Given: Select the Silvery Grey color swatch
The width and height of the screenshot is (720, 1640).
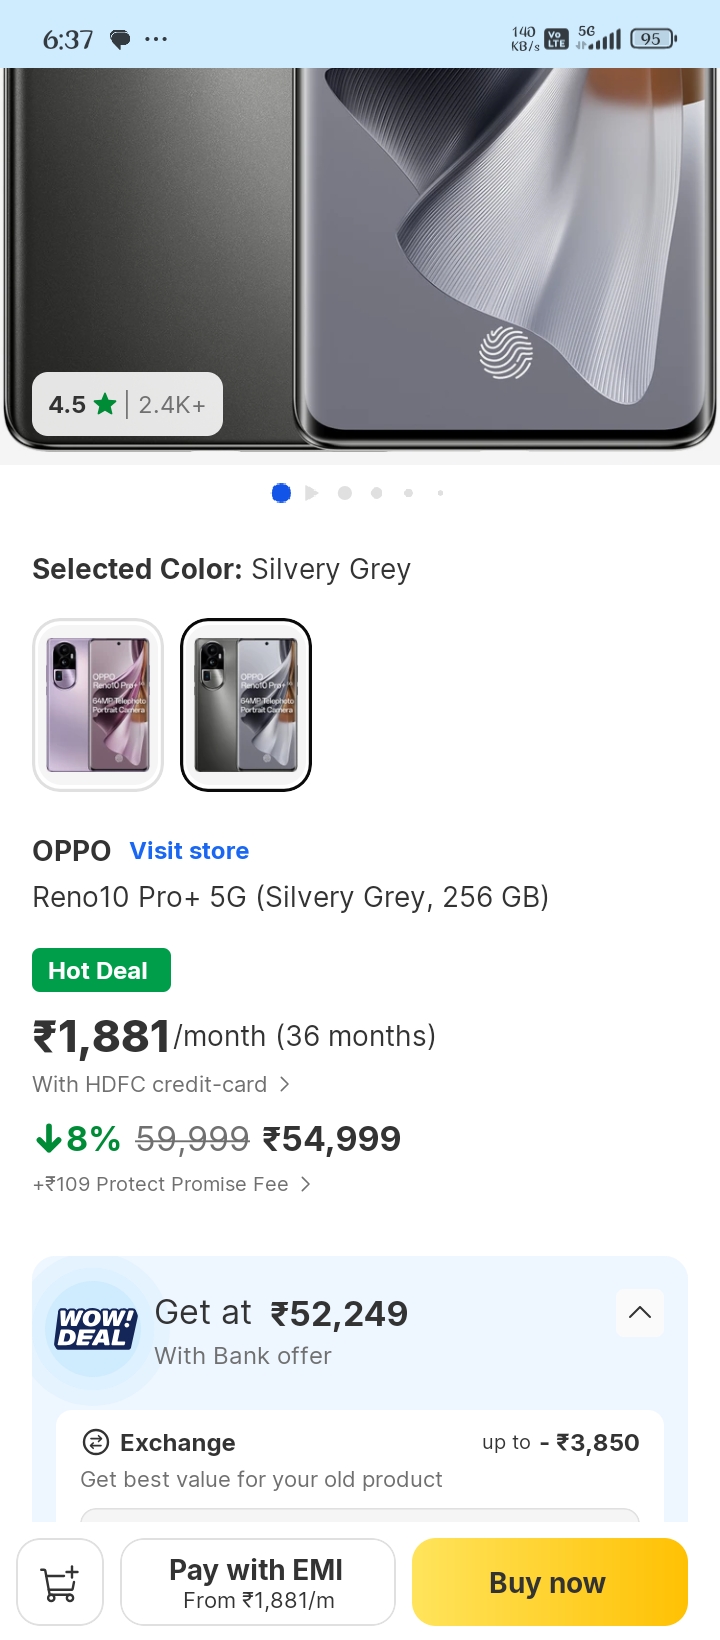Looking at the screenshot, I should coord(246,705).
